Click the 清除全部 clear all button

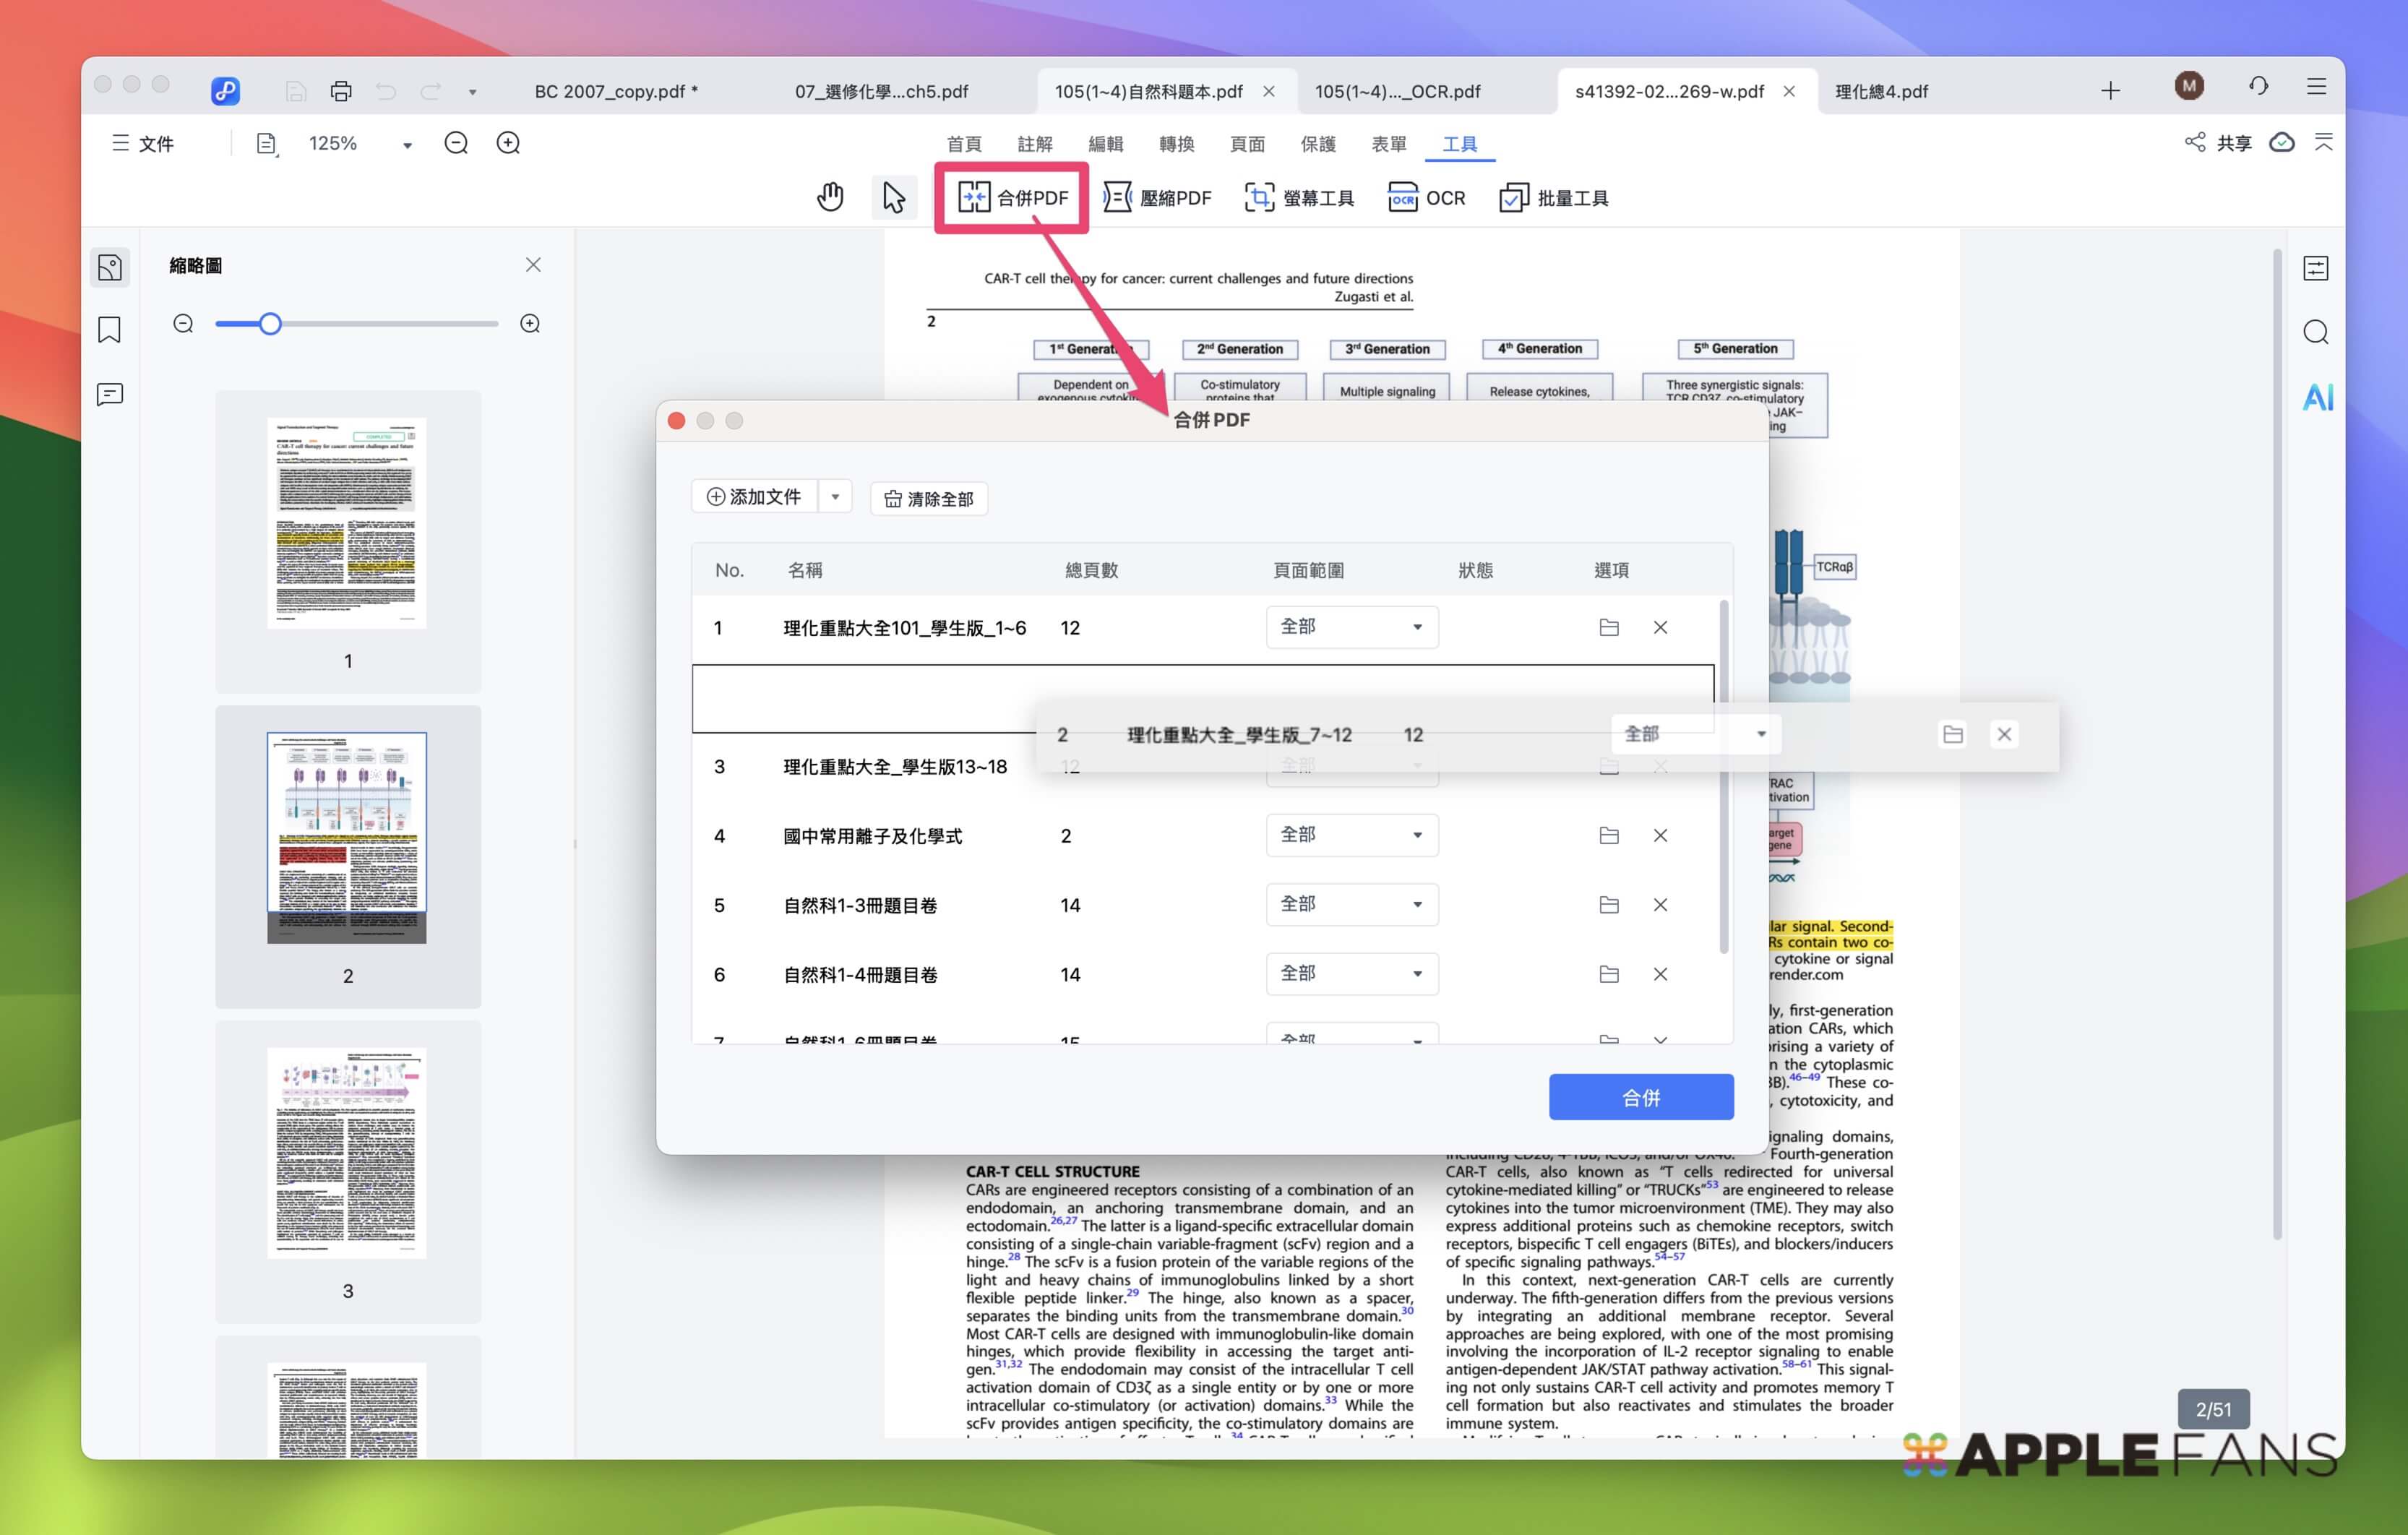(929, 499)
